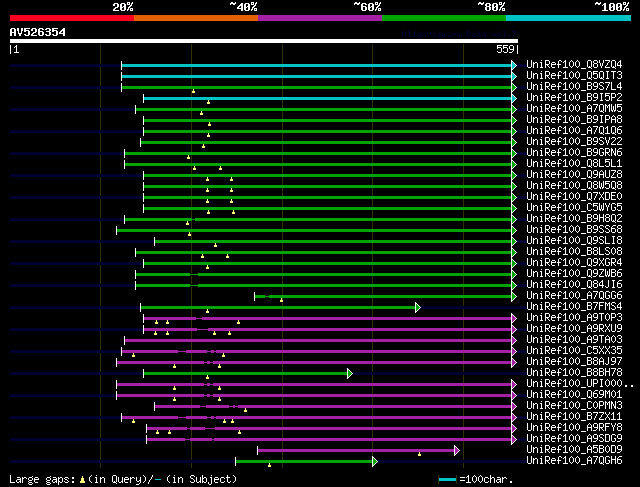Select the UniRef100_B9H8Q2 label
The image size is (640, 487).
click(574, 219)
